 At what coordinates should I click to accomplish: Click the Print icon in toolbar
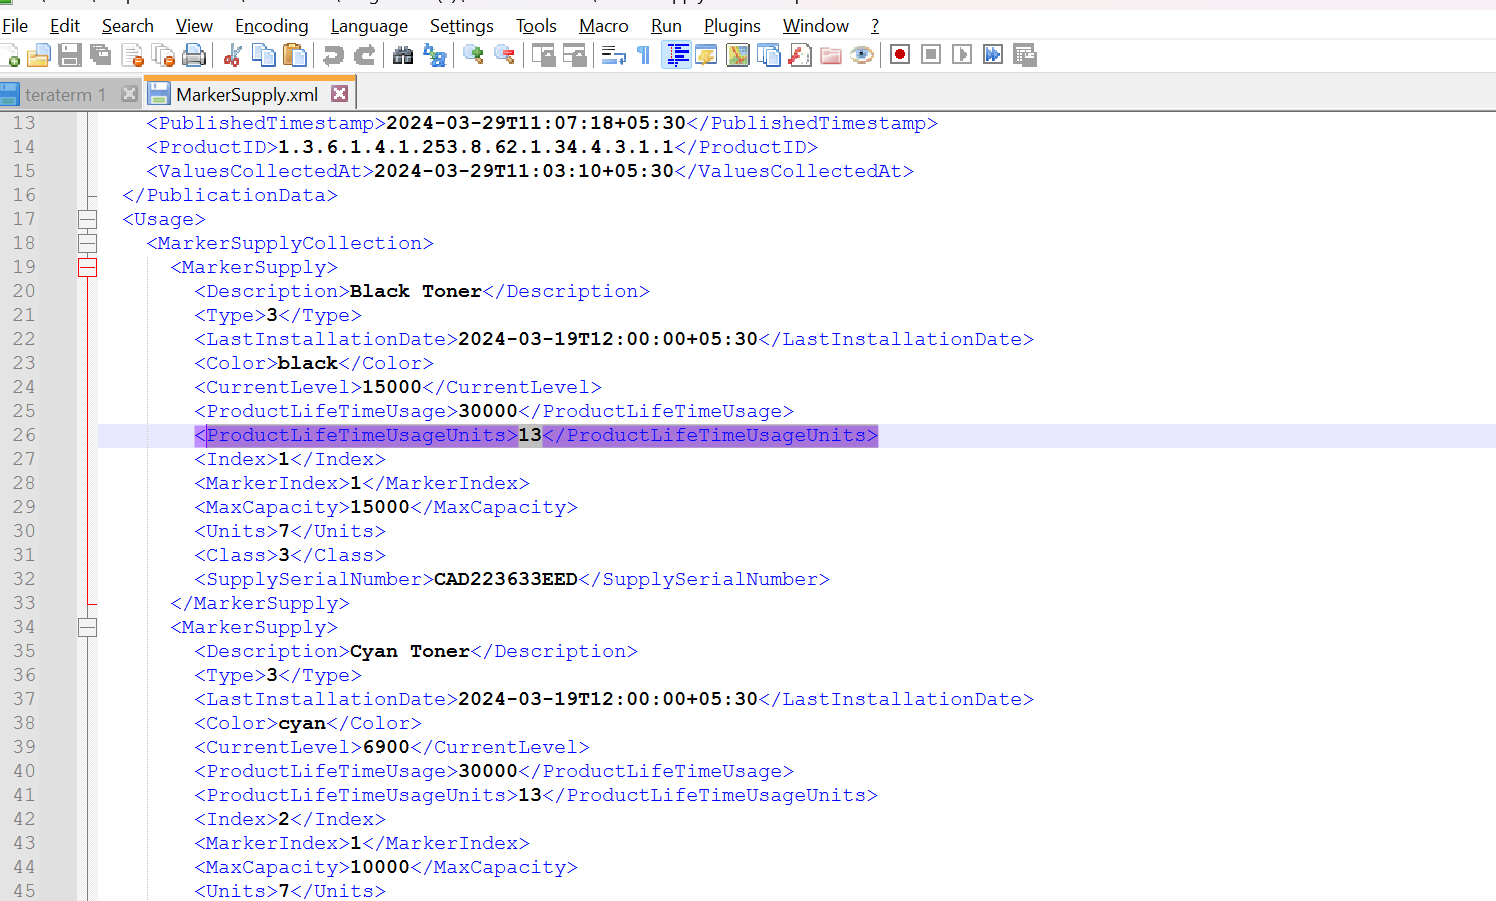pyautogui.click(x=194, y=55)
